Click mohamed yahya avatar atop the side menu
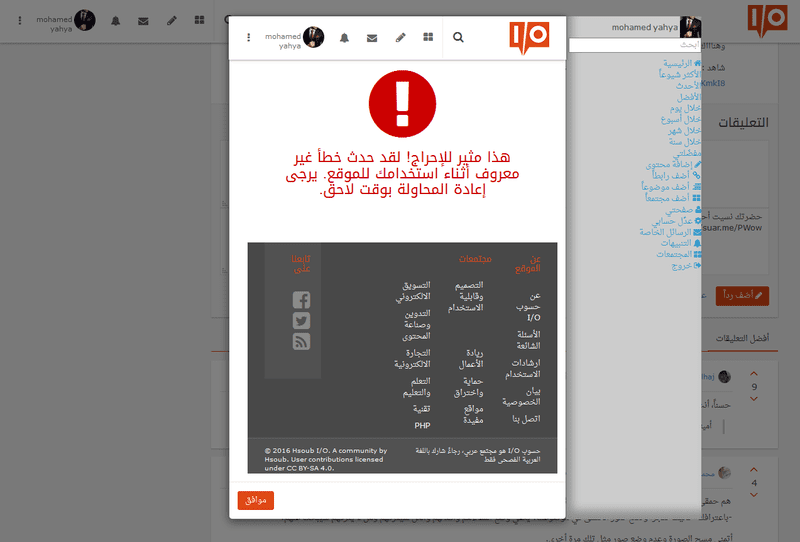The image size is (800, 542). click(691, 27)
